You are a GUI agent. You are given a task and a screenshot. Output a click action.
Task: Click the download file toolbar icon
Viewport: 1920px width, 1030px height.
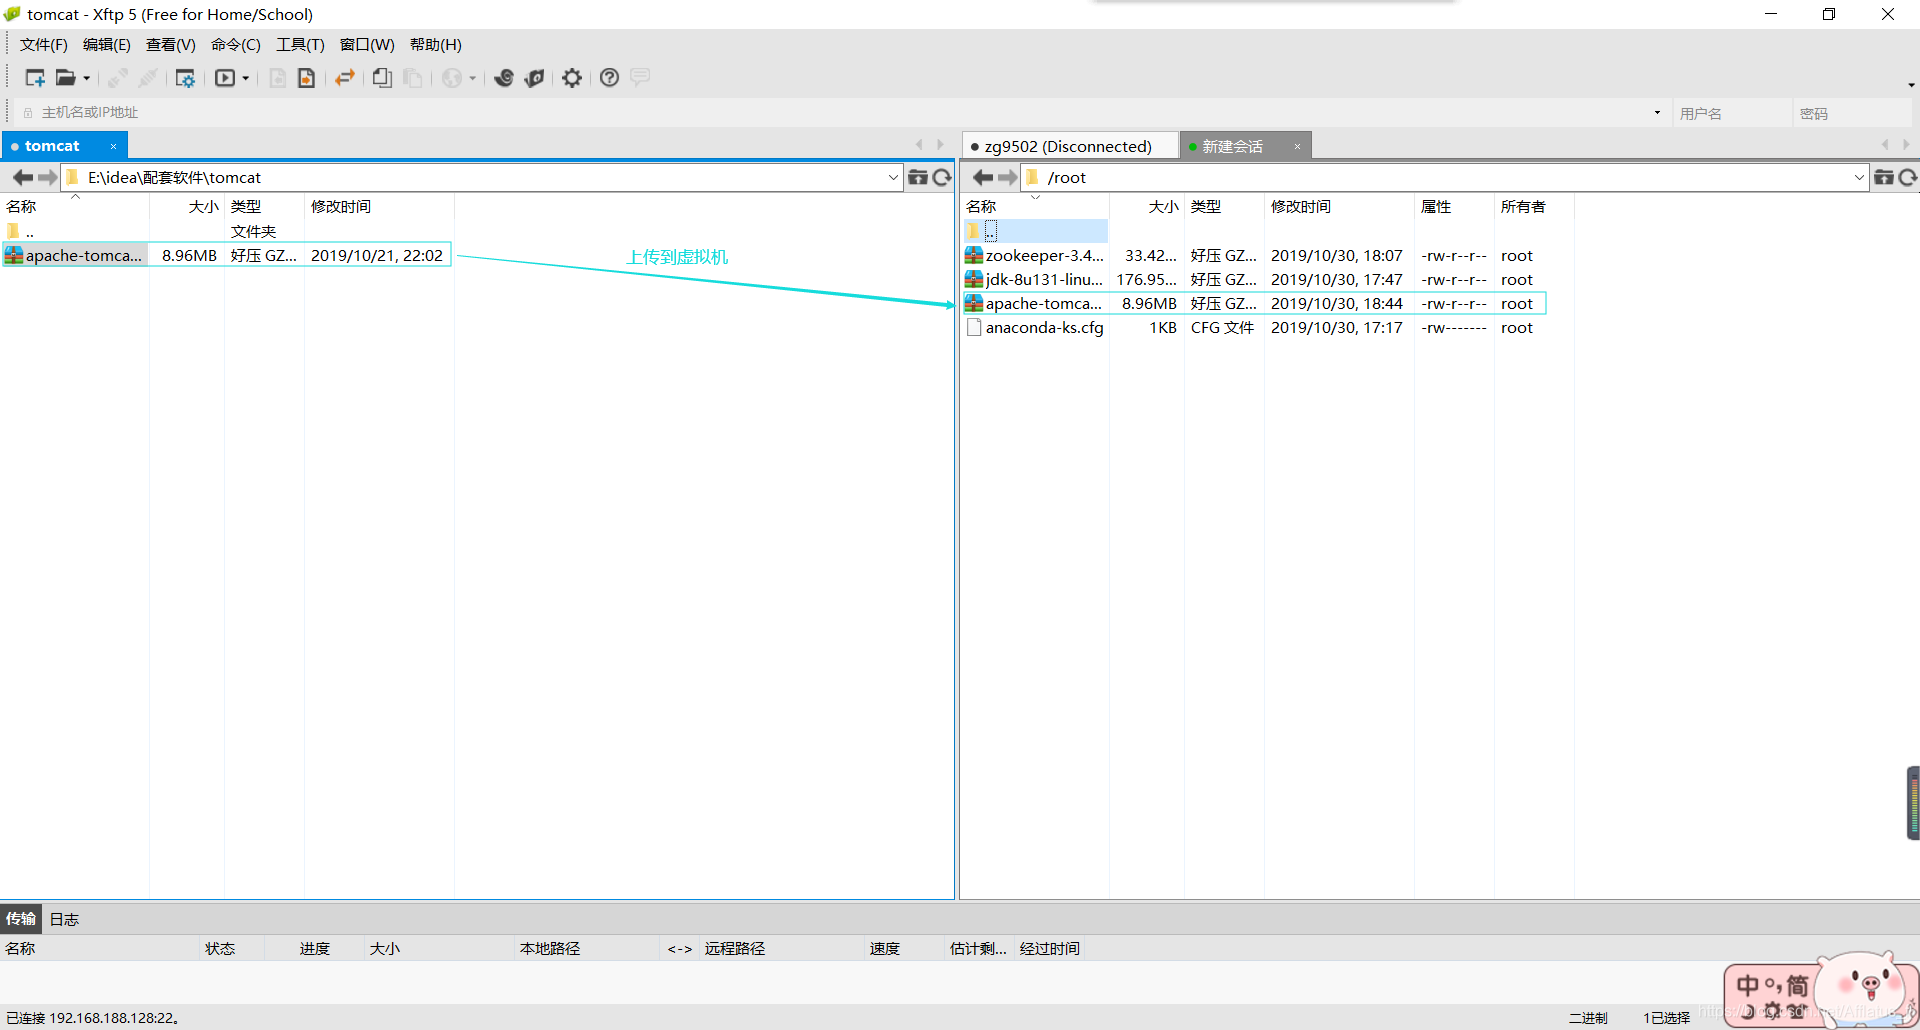pyautogui.click(x=278, y=78)
